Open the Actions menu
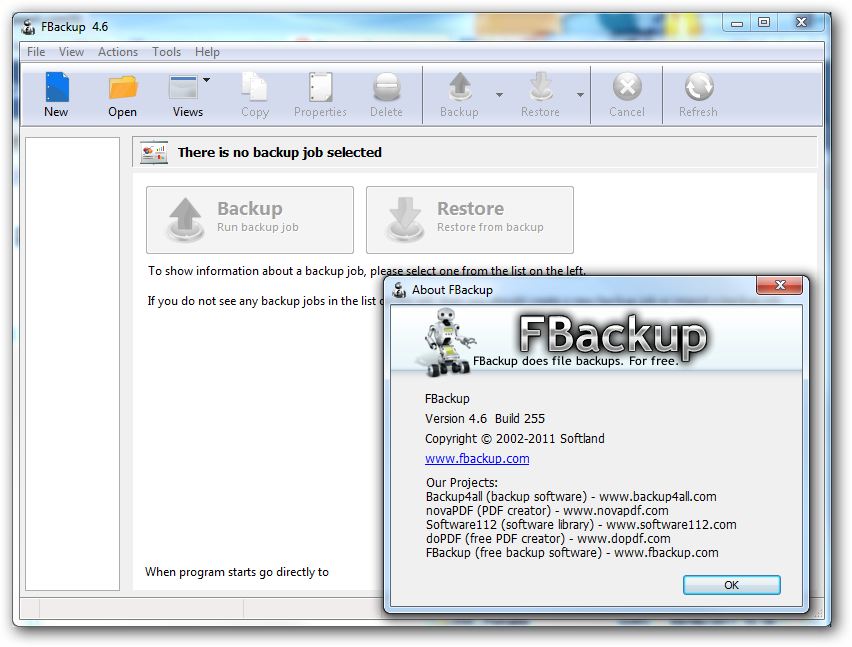This screenshot has height=647, width=852. (118, 52)
